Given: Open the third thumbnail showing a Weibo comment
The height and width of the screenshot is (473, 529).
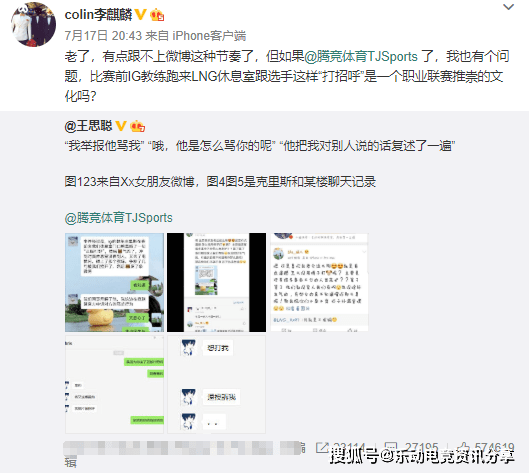Looking at the screenshot, I should tap(319, 282).
